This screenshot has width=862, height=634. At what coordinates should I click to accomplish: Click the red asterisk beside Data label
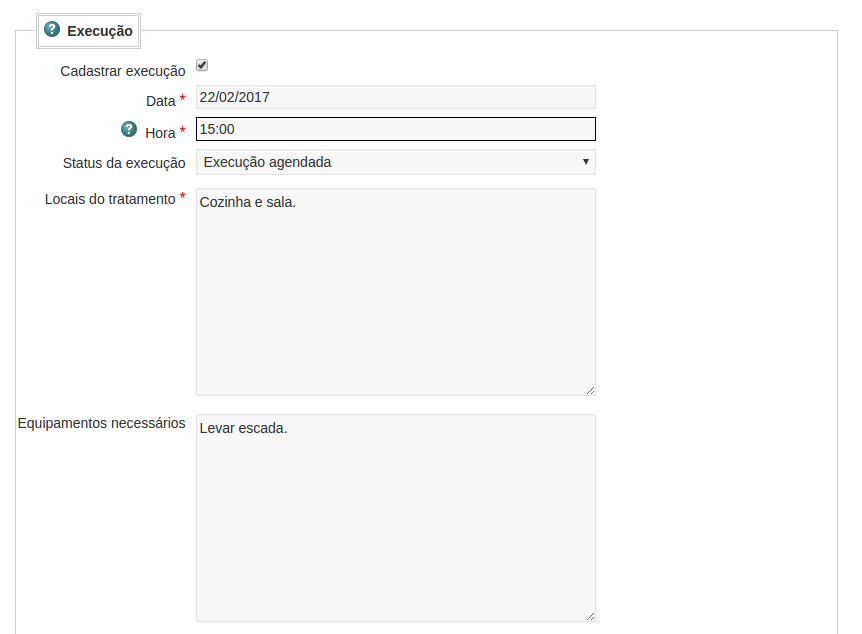183,100
